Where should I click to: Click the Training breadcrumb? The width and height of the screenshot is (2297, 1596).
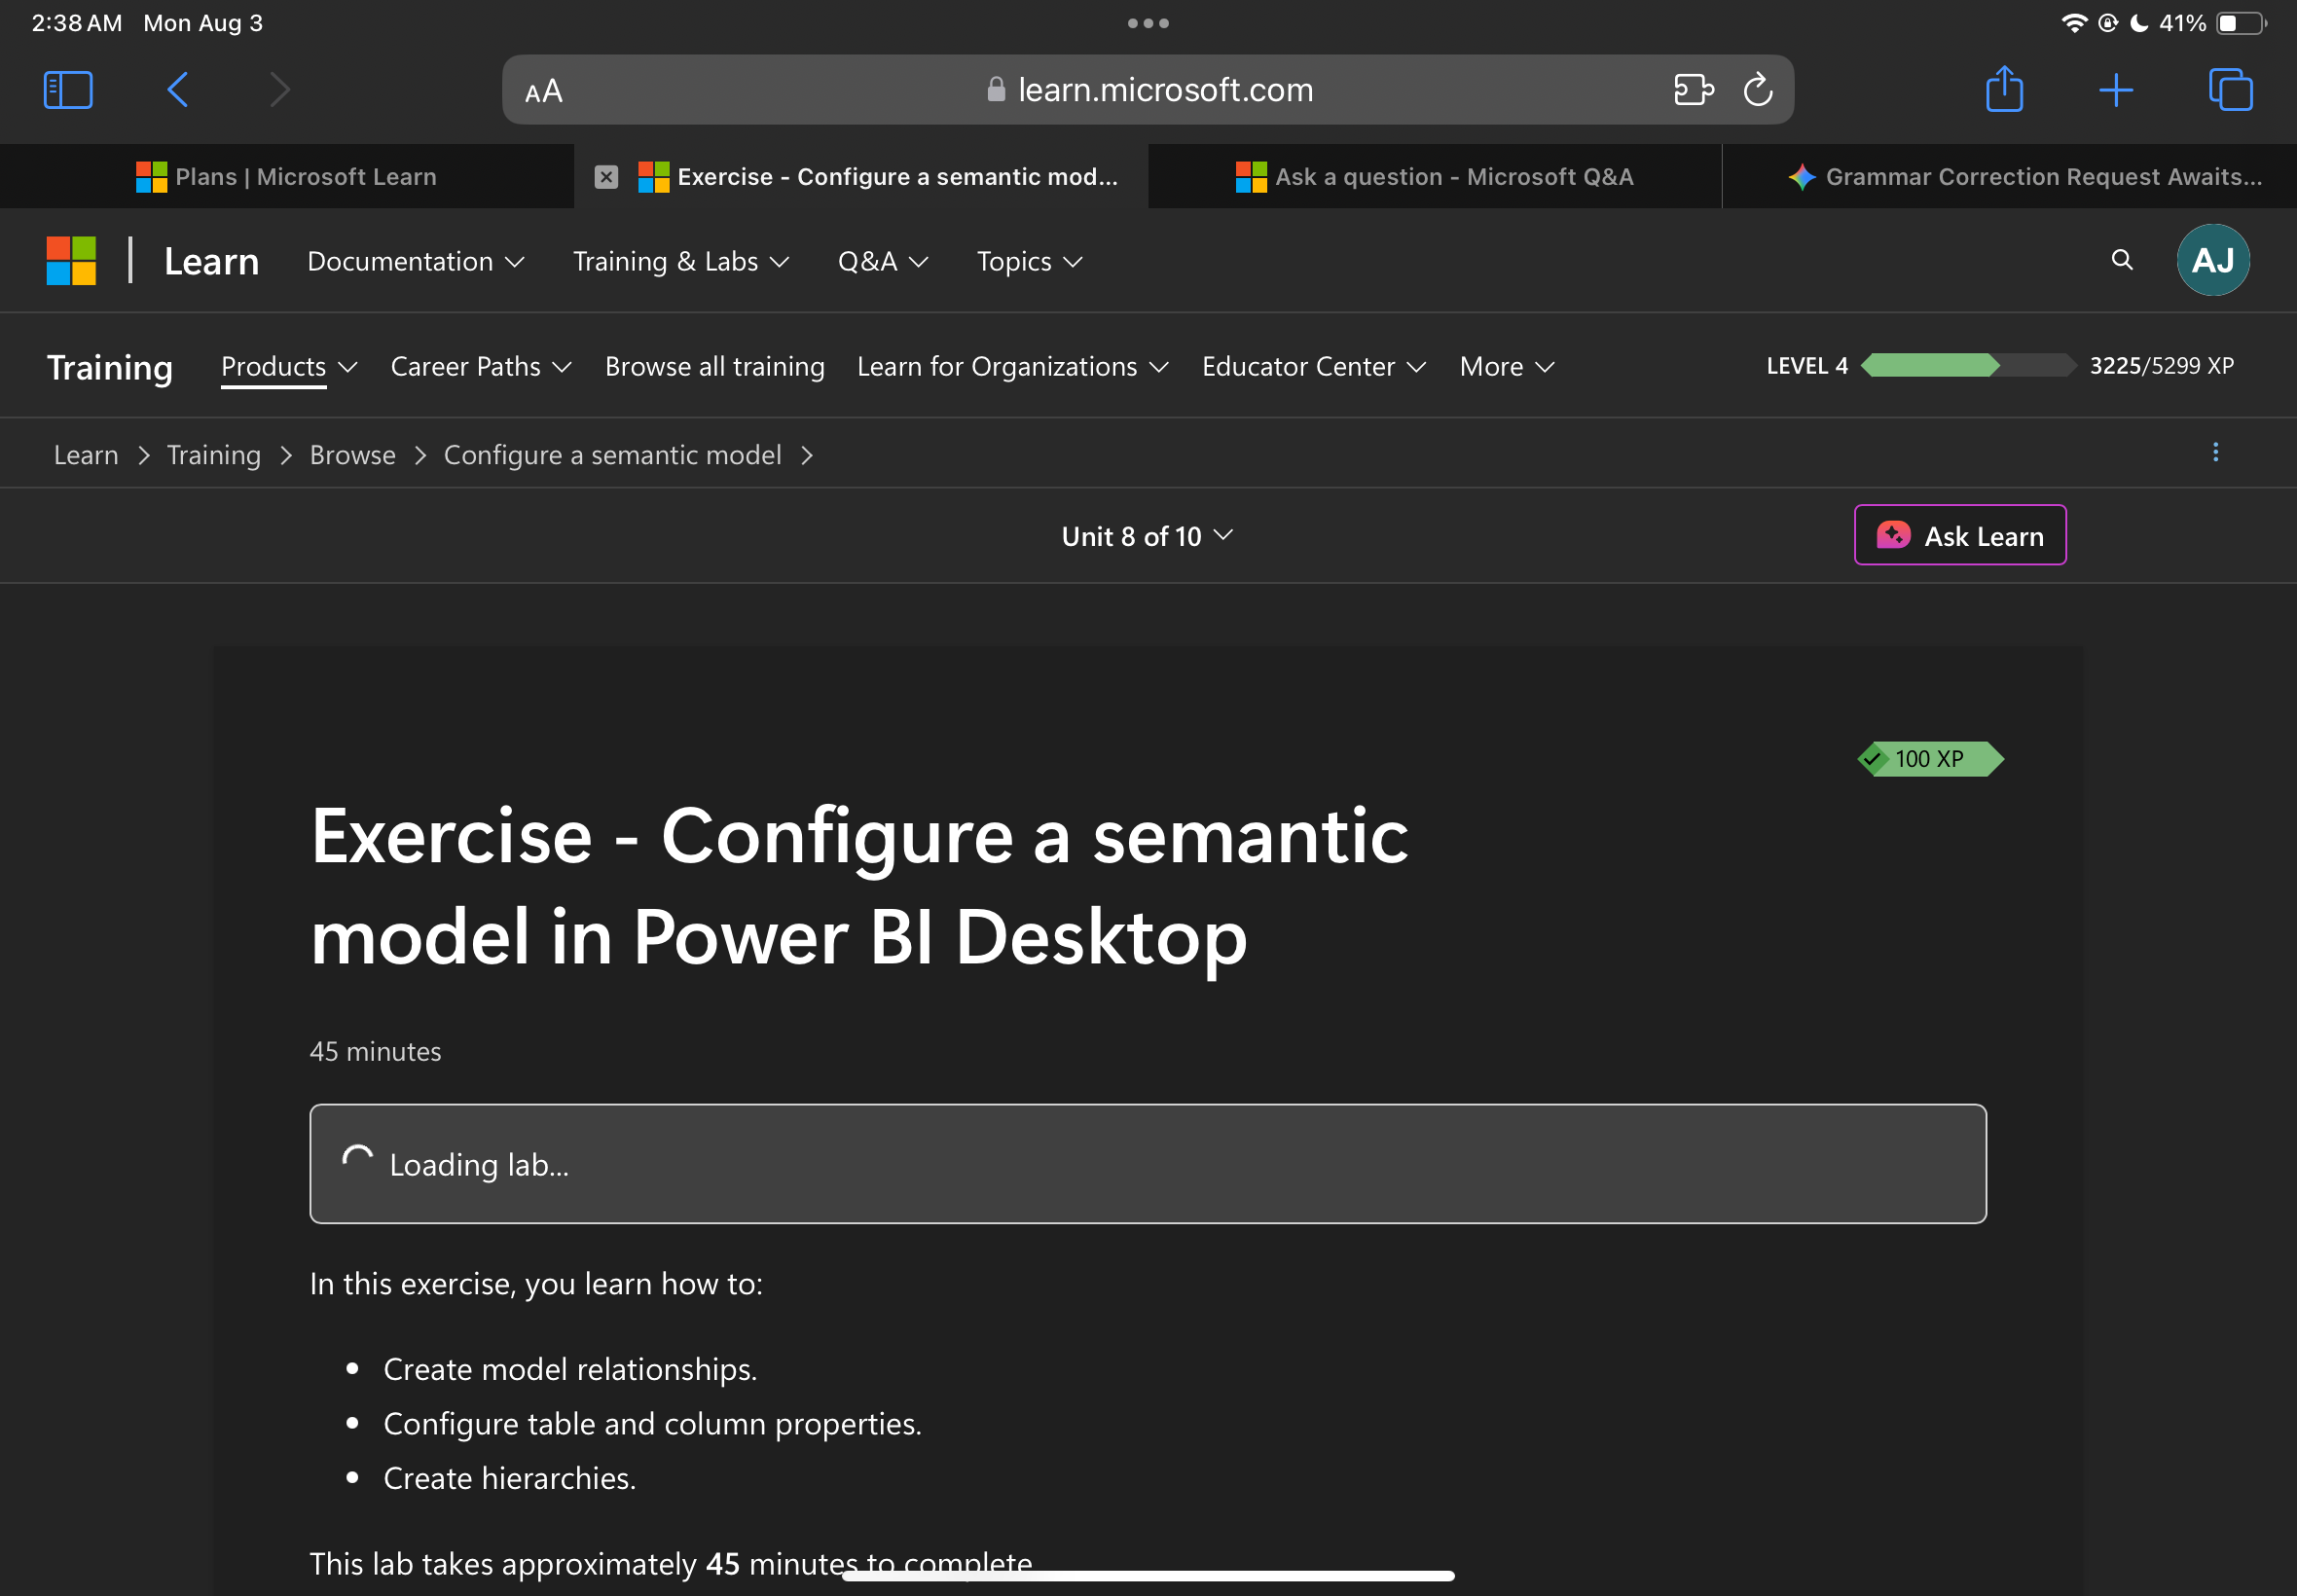214,455
